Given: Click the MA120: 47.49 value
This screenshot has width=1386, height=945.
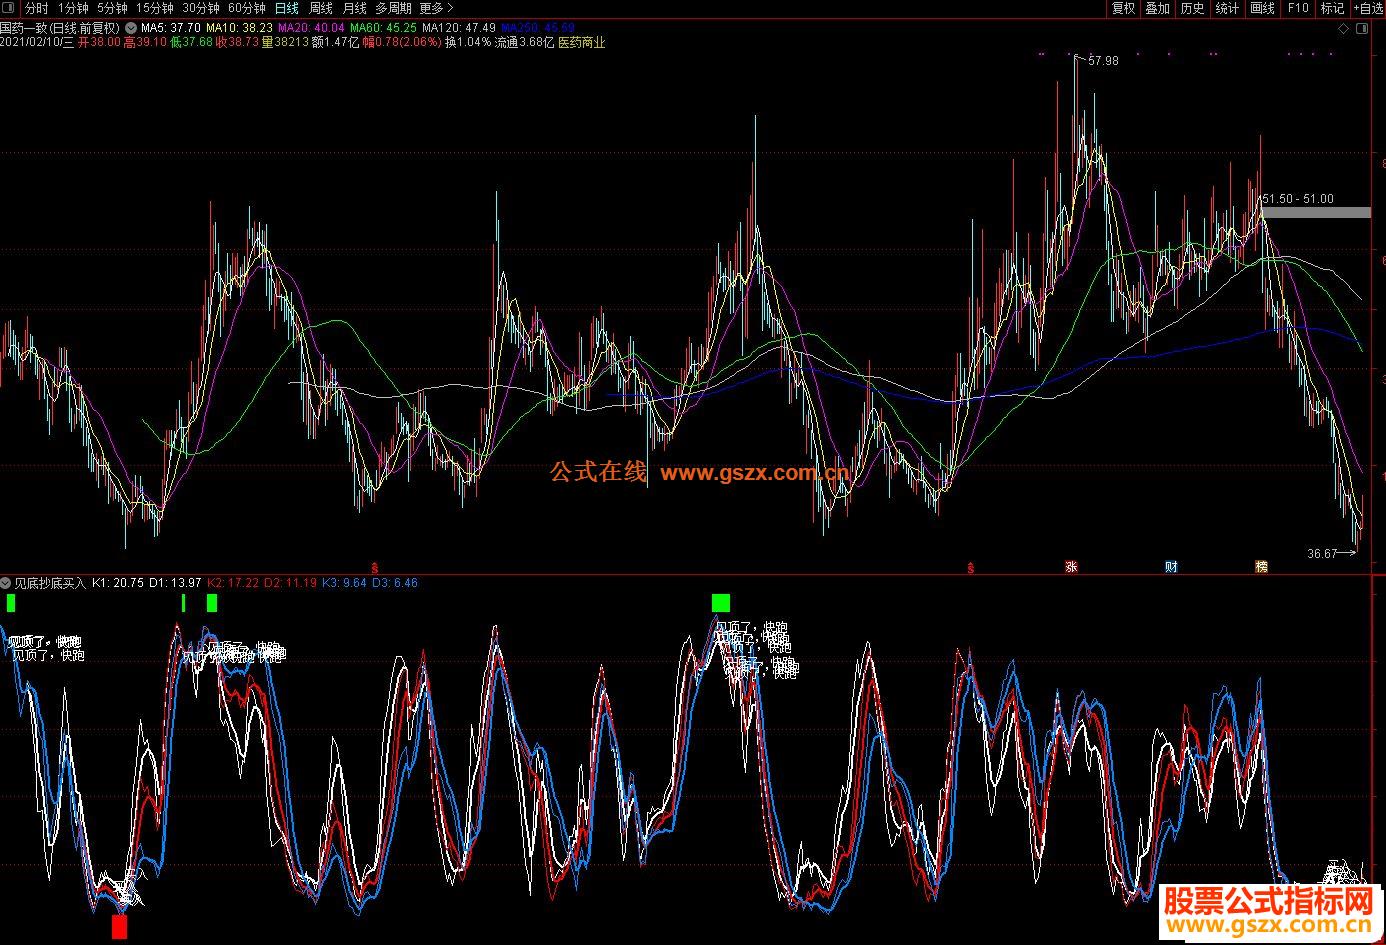Looking at the screenshot, I should point(458,28).
